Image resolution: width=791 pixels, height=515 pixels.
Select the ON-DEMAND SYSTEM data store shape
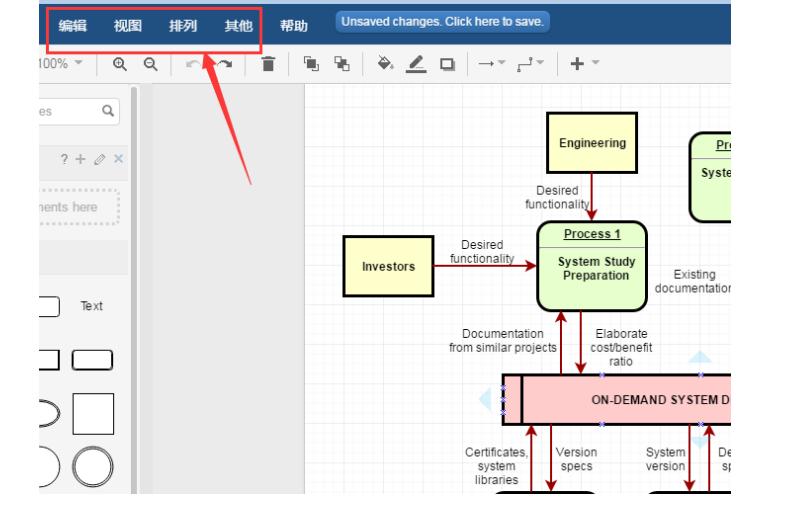click(x=616, y=399)
